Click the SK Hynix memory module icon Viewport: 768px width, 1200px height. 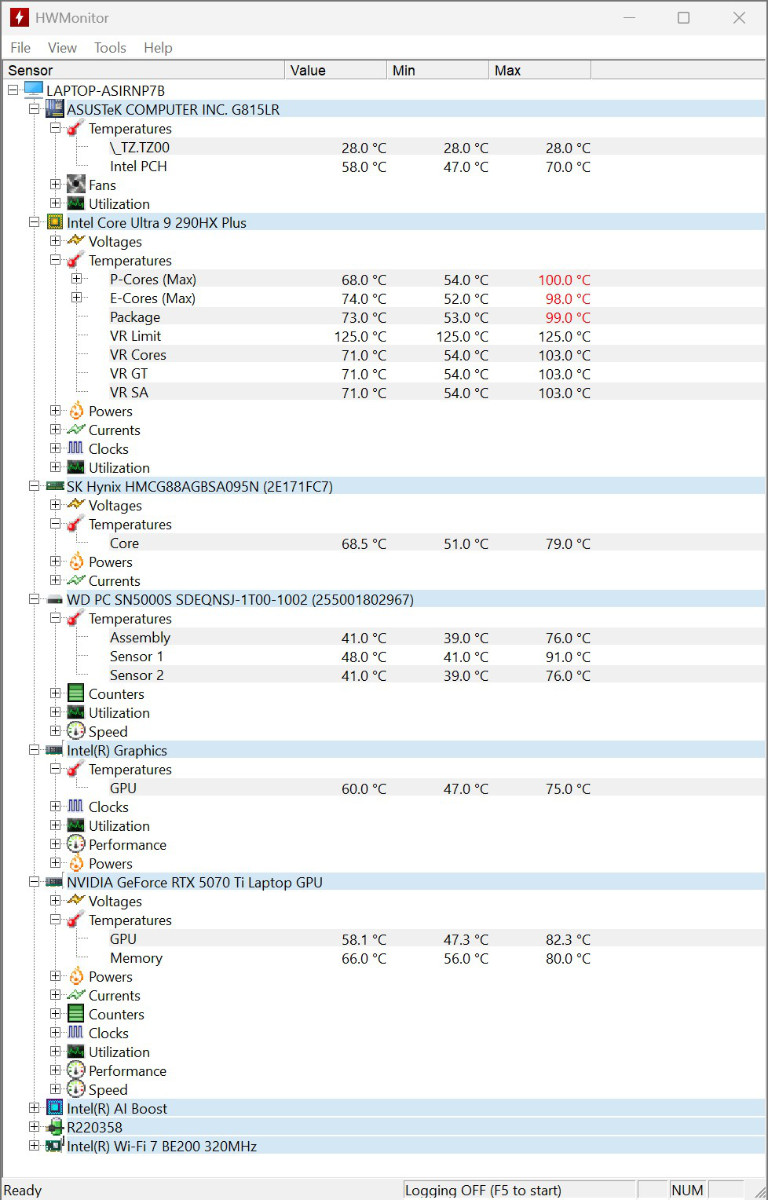[55, 486]
